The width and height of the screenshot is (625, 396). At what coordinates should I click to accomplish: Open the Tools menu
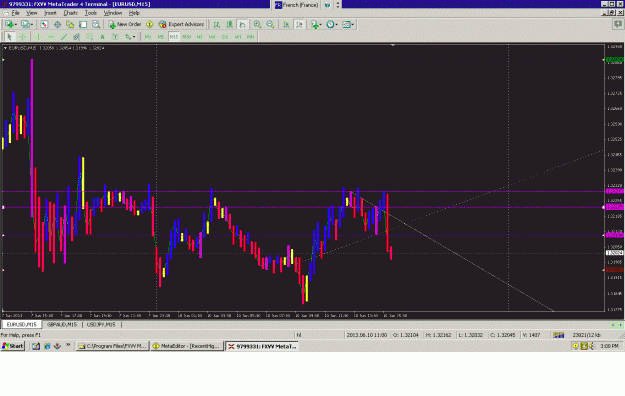(90, 13)
